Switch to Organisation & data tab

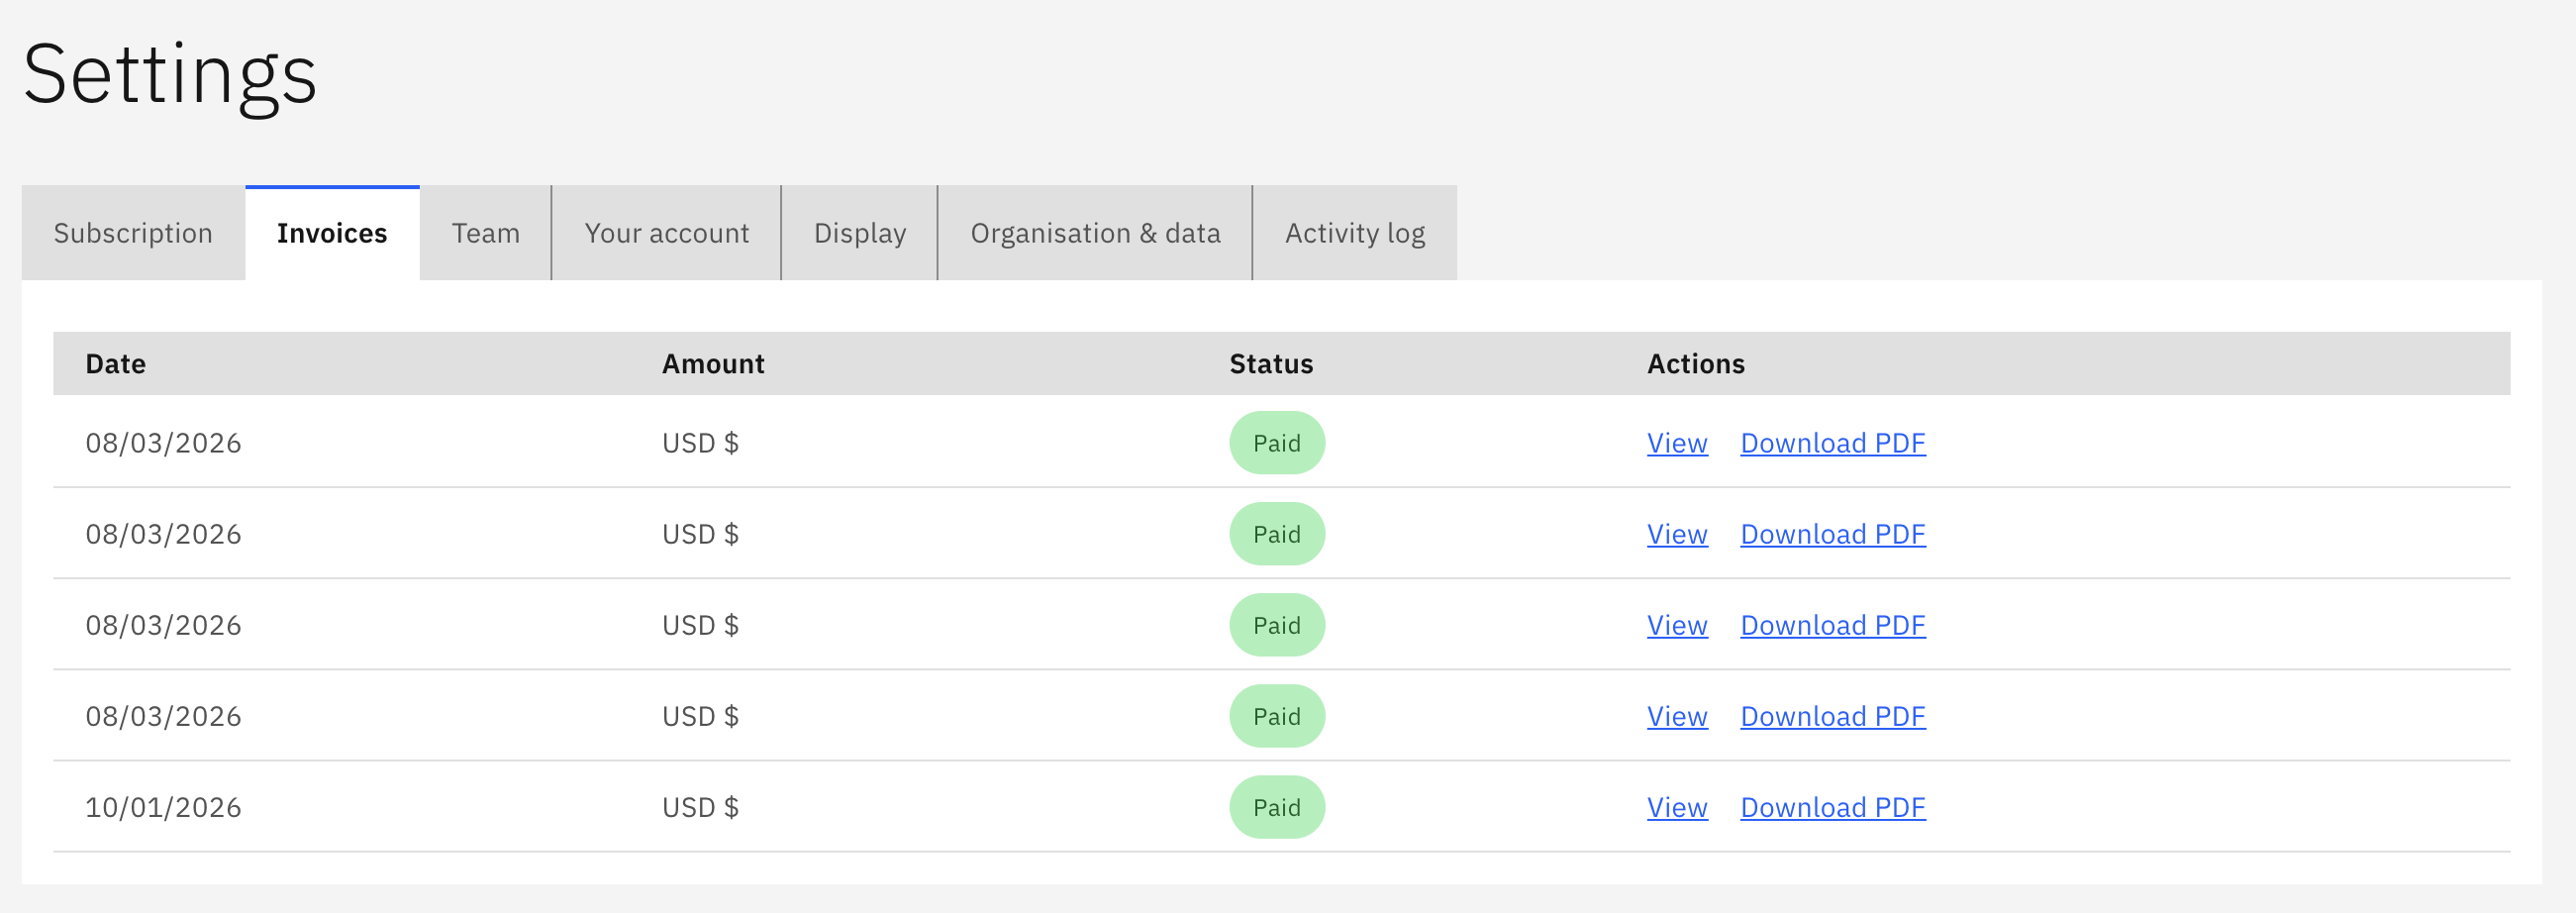1095,233
